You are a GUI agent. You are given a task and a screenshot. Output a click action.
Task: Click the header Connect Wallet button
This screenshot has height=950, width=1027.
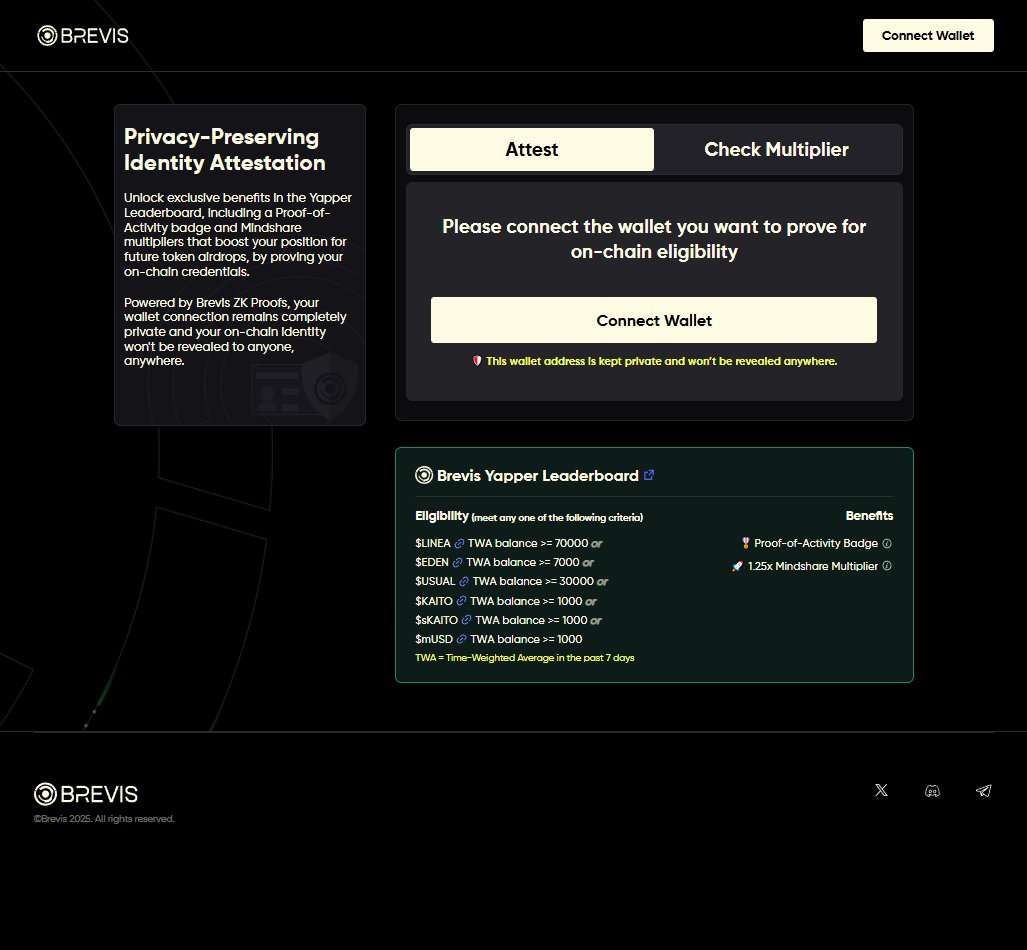click(x=927, y=35)
